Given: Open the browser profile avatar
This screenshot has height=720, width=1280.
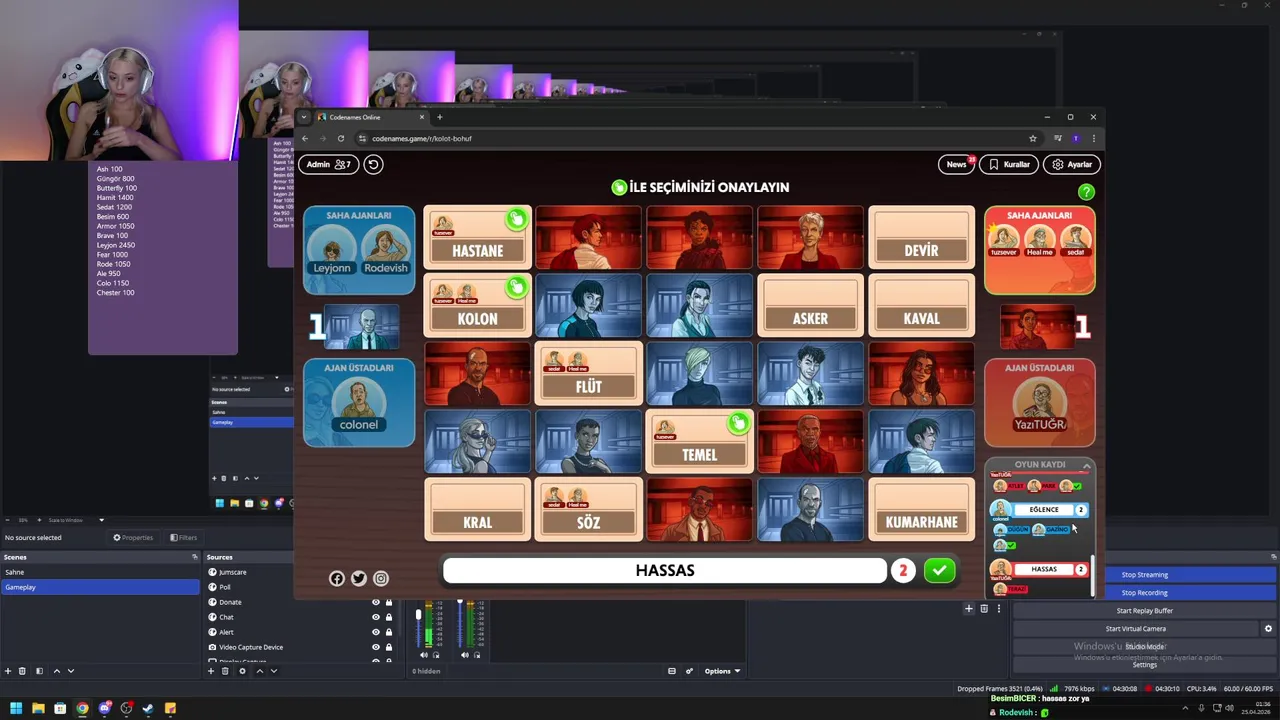Looking at the screenshot, I should [1076, 138].
